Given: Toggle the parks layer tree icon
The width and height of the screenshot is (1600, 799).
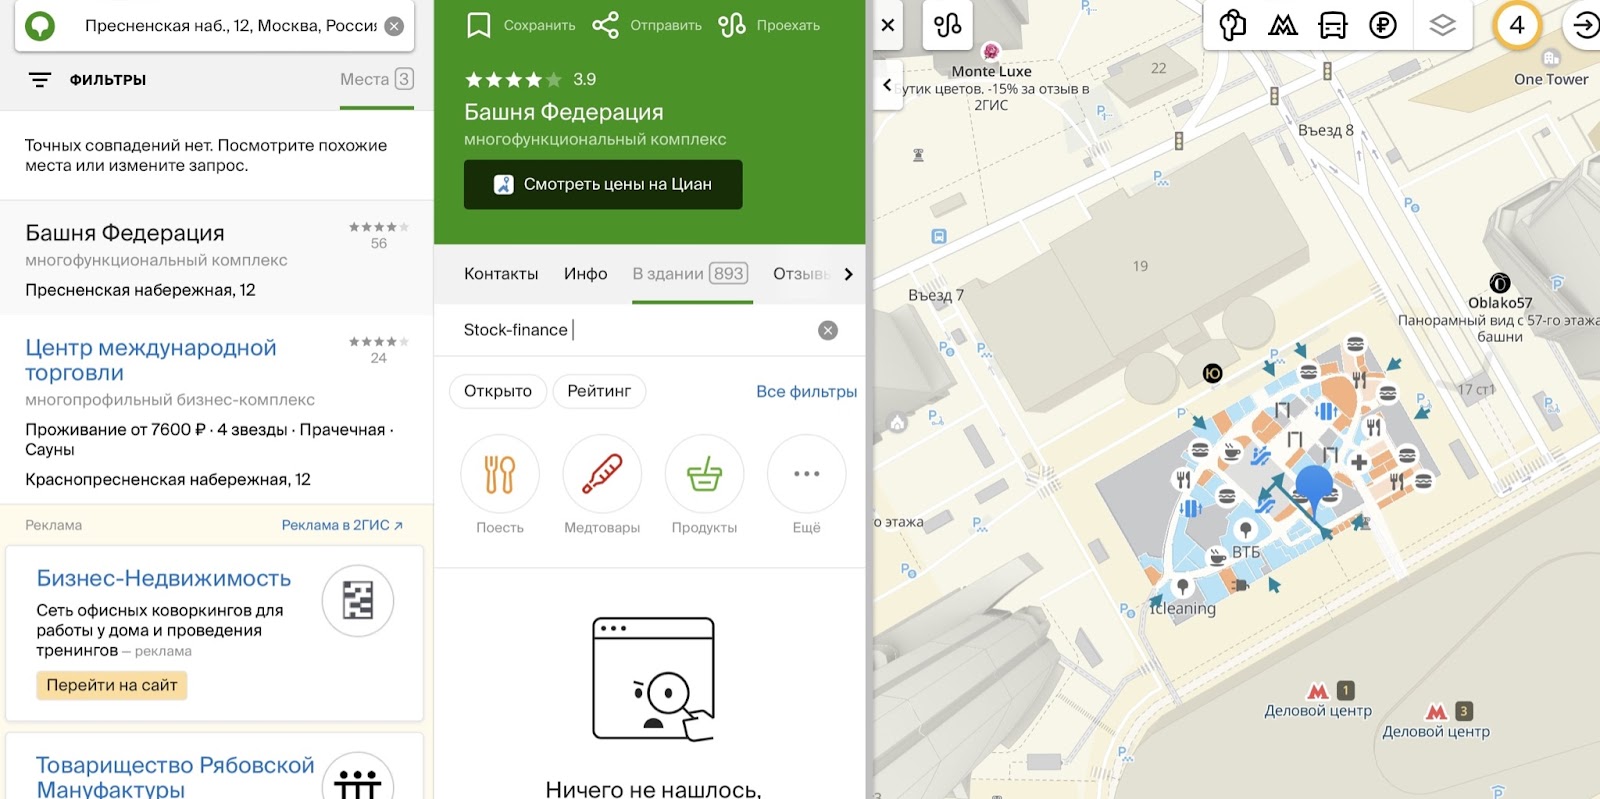Looking at the screenshot, I should click(x=1233, y=25).
